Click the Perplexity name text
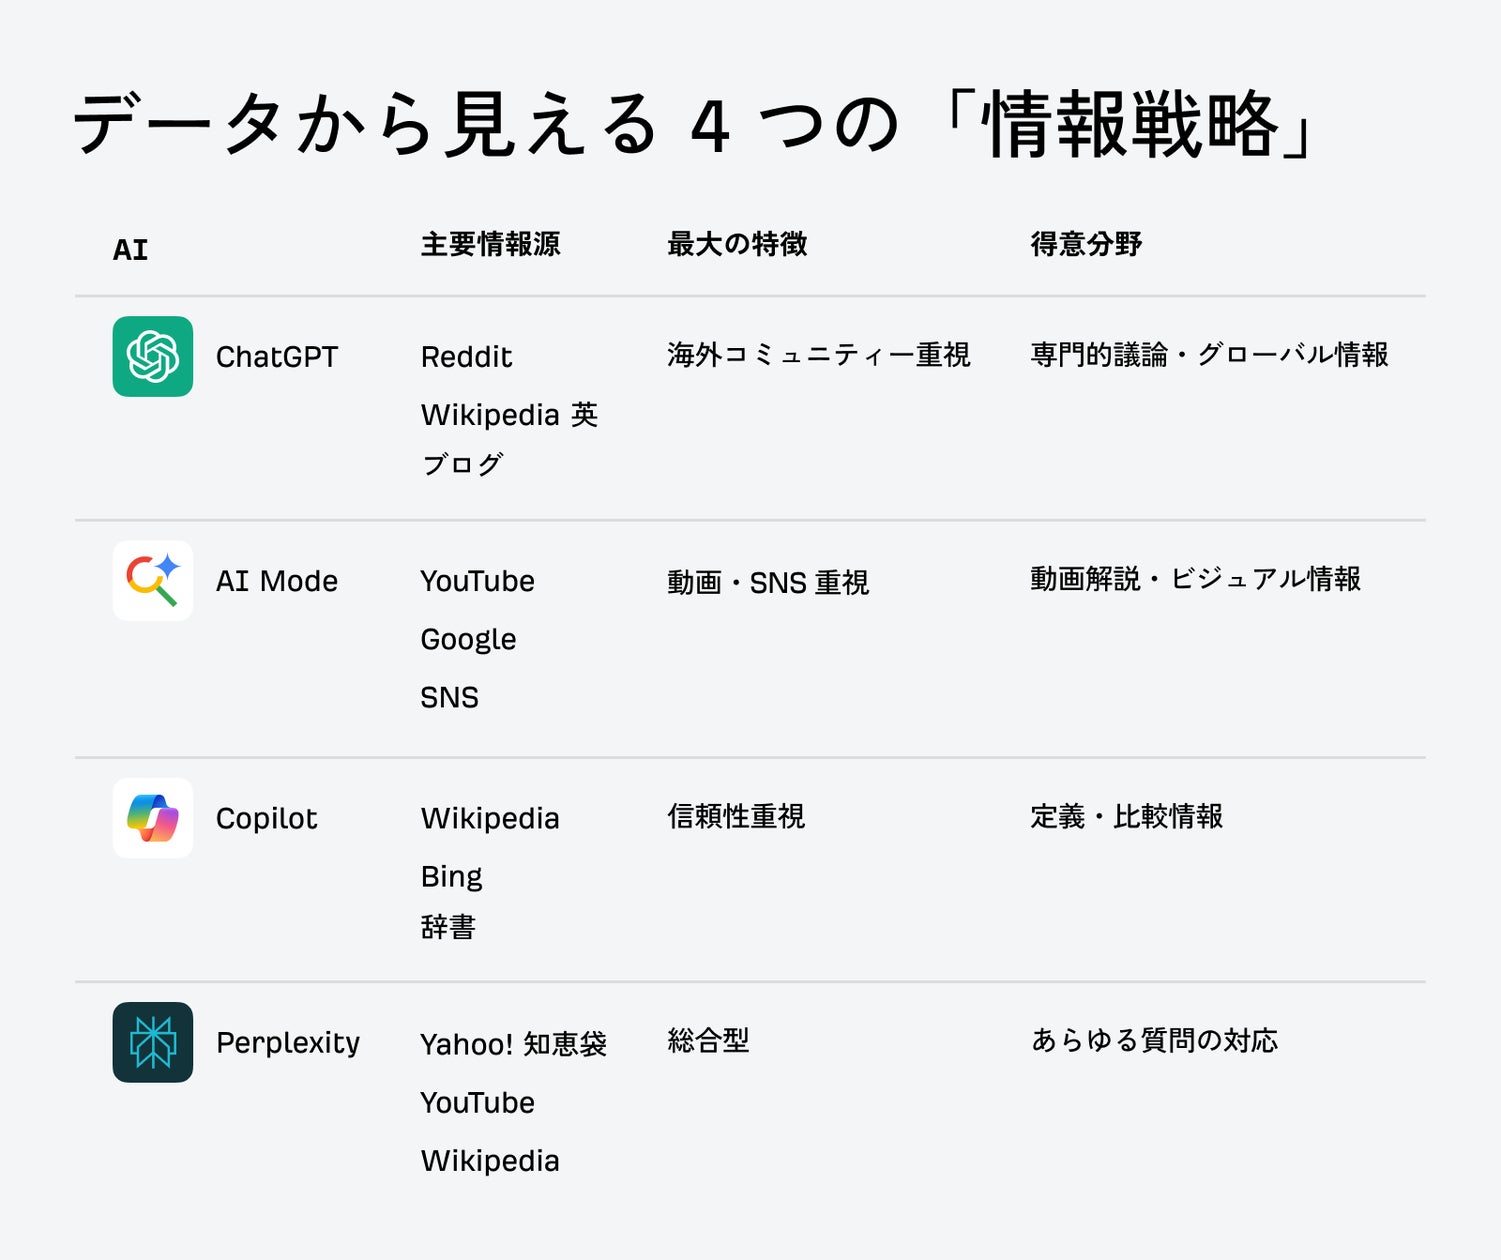Screen dimensions: 1501x1260 tap(288, 1043)
